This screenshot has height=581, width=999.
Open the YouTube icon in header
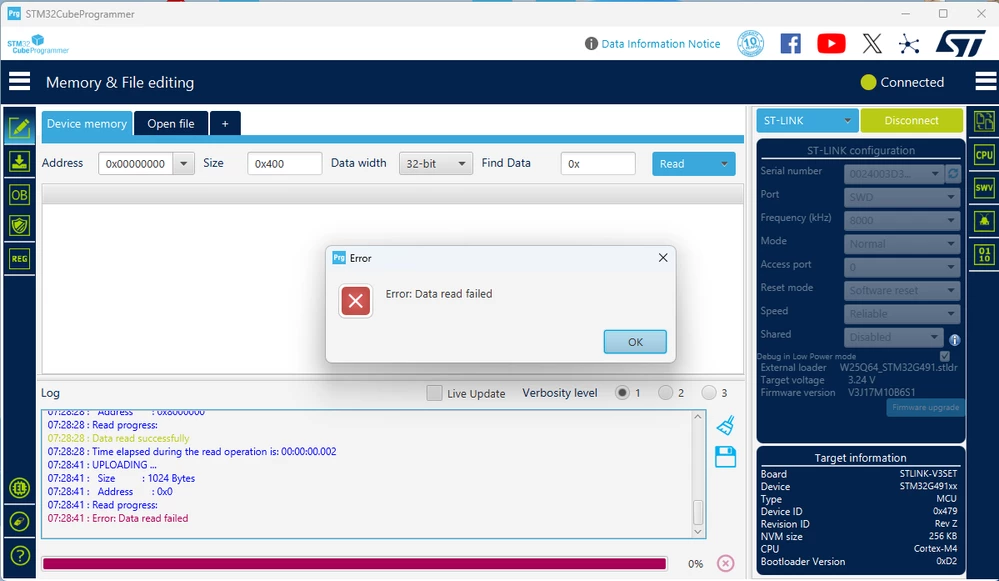pos(831,43)
